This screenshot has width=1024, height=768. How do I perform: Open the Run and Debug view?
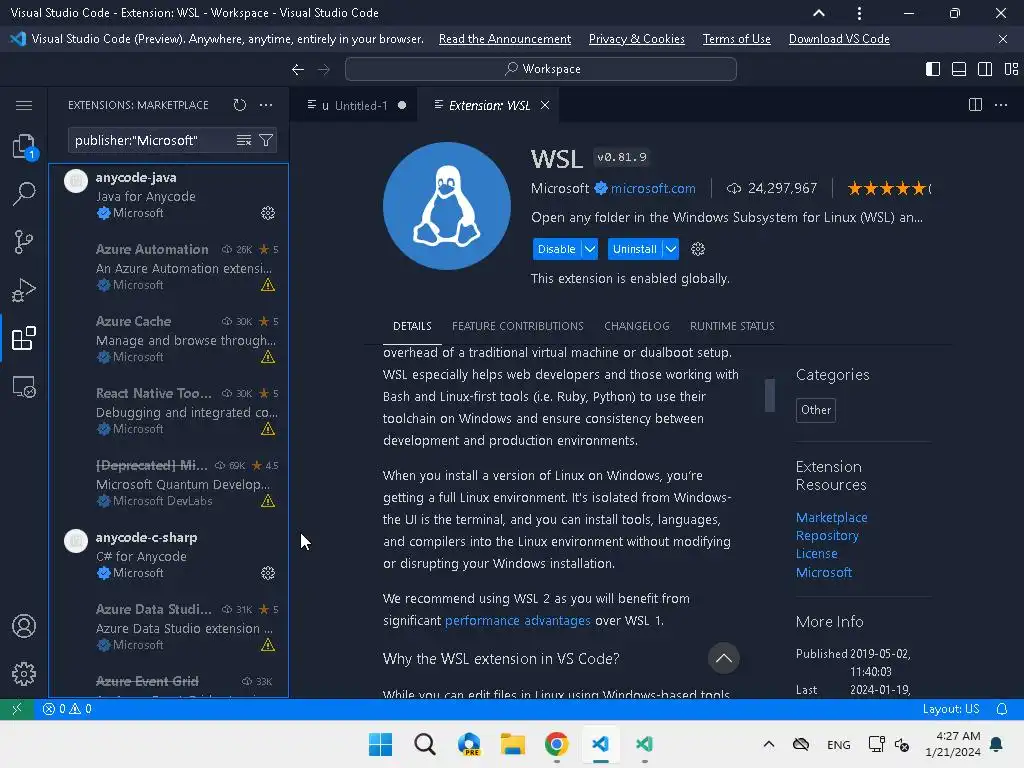coord(24,290)
